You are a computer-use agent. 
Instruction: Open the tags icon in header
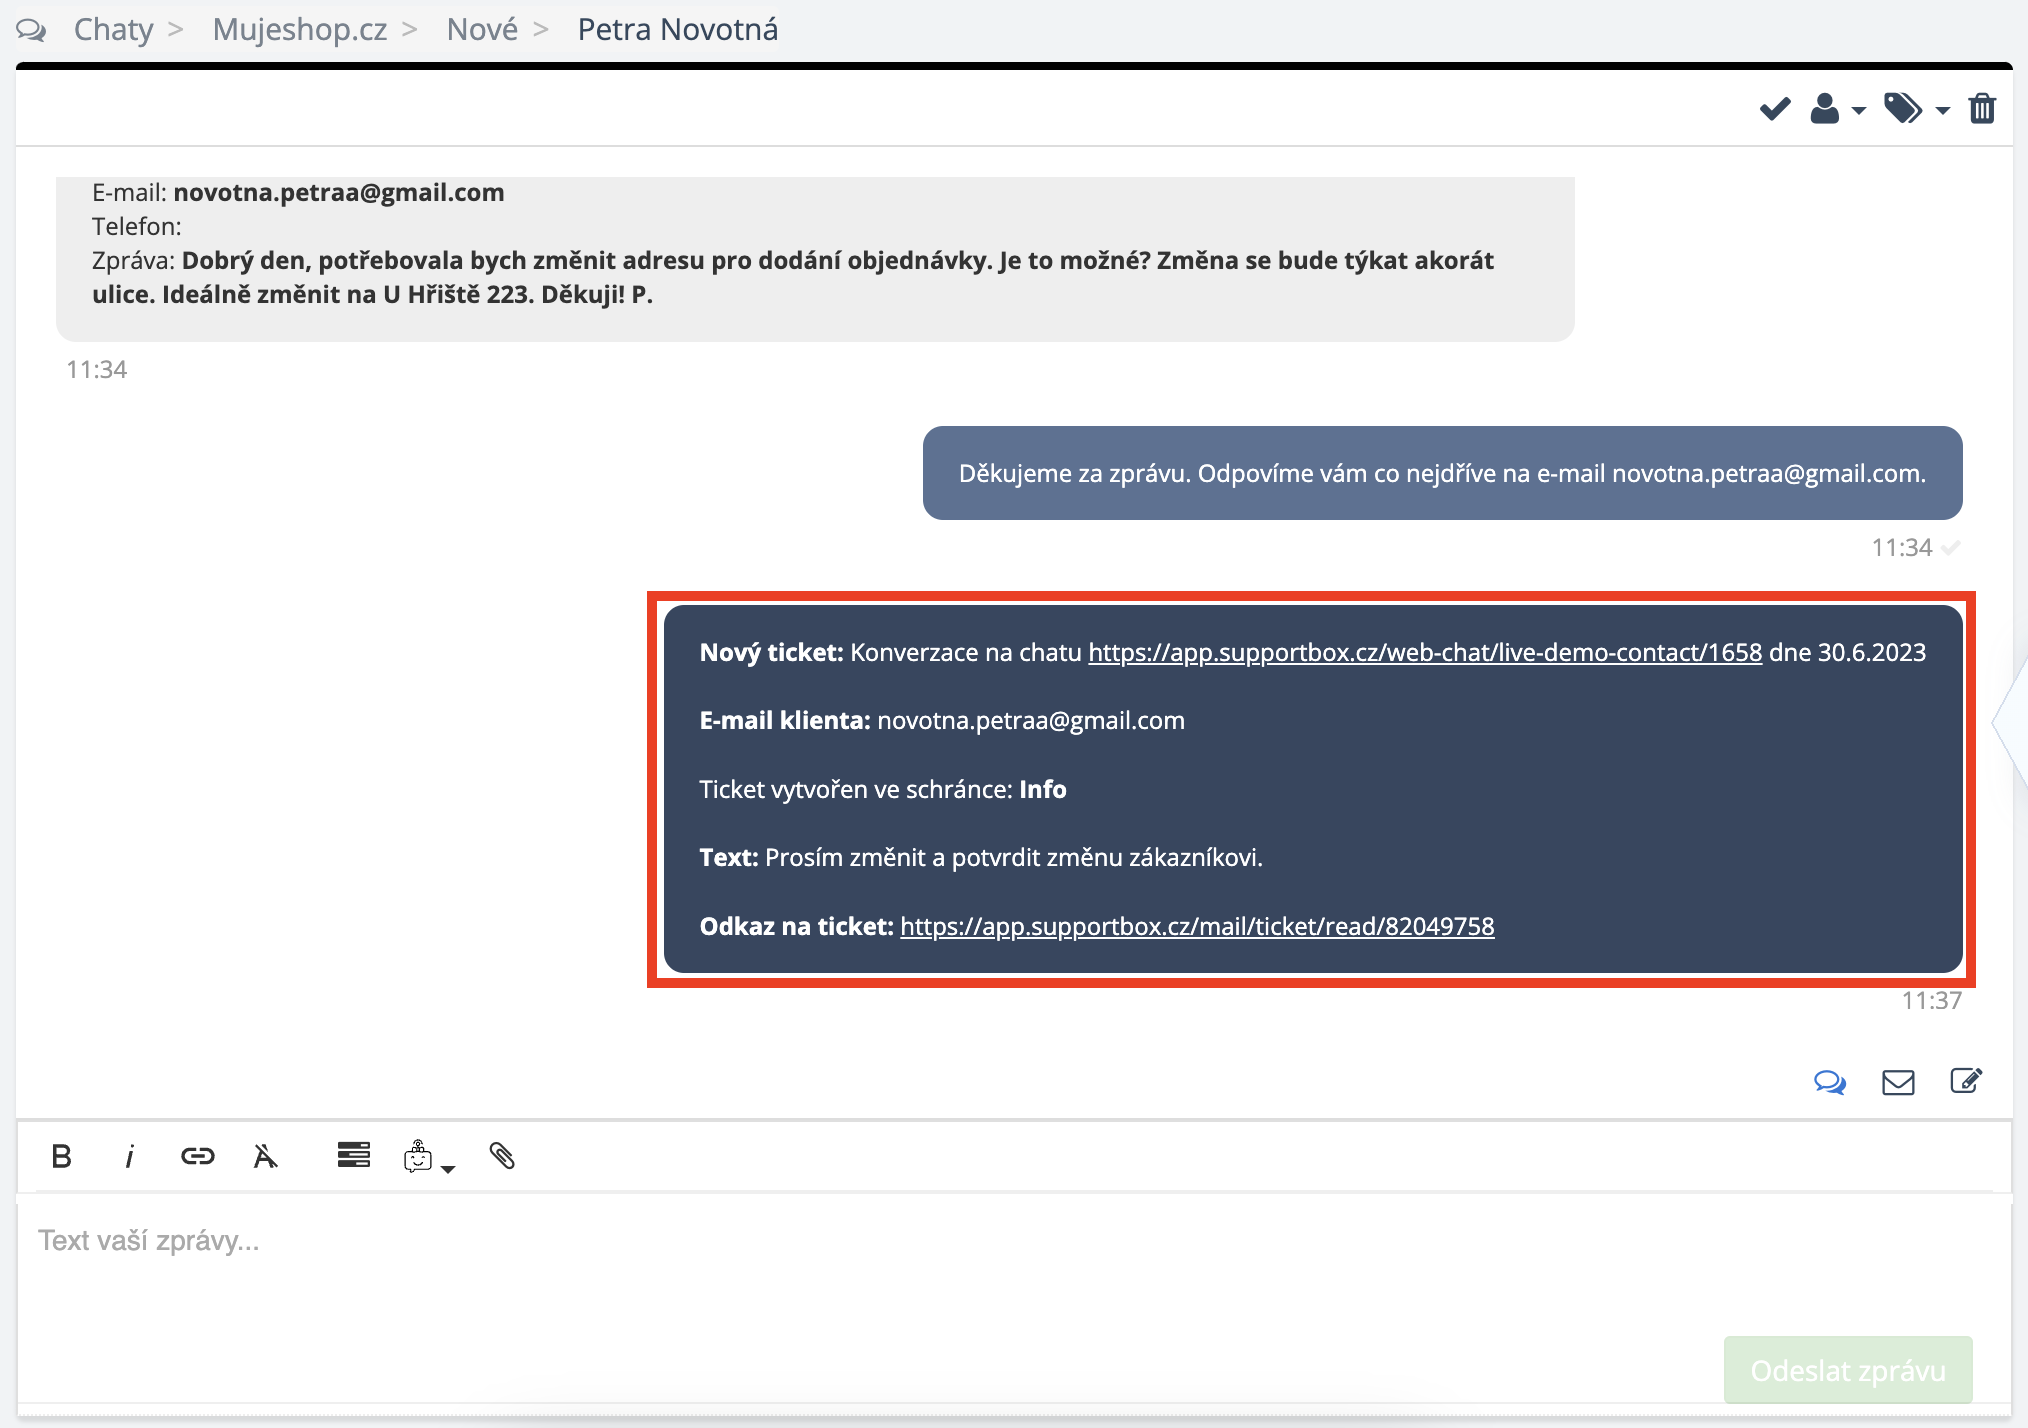click(x=1902, y=108)
